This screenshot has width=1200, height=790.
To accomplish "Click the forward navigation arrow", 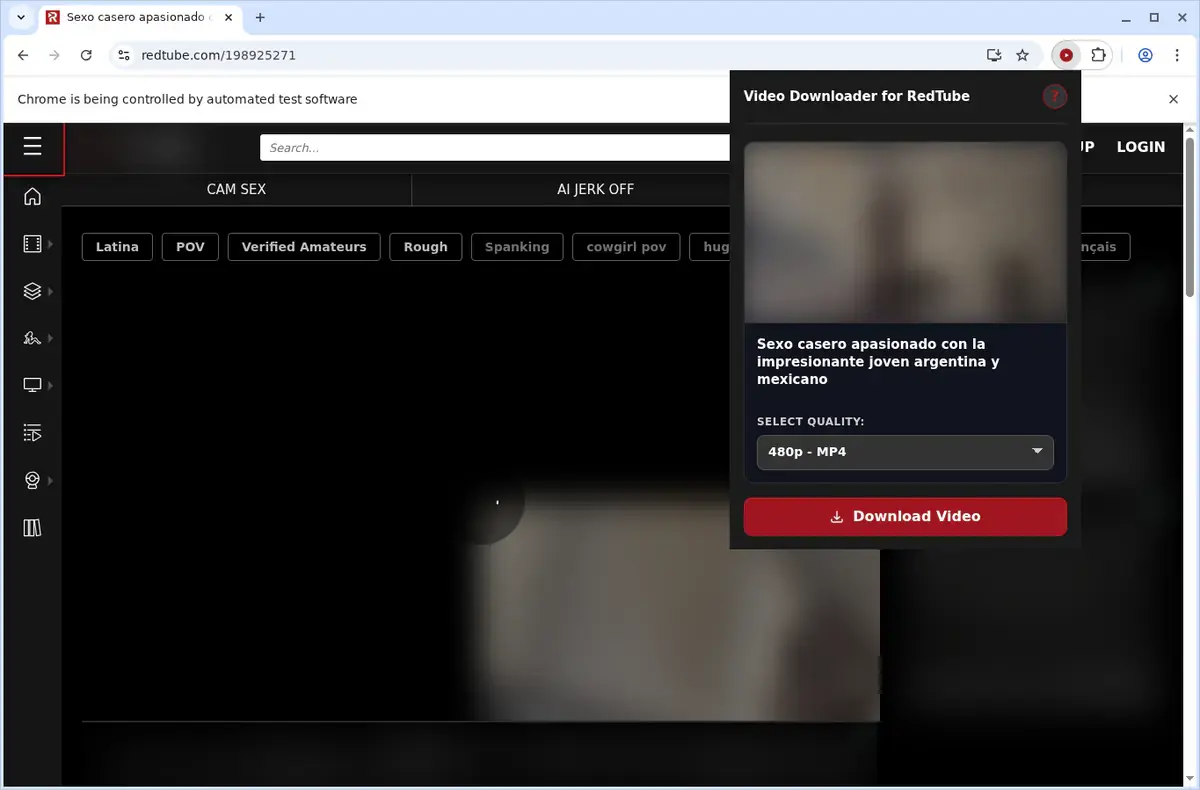I will click(x=55, y=55).
